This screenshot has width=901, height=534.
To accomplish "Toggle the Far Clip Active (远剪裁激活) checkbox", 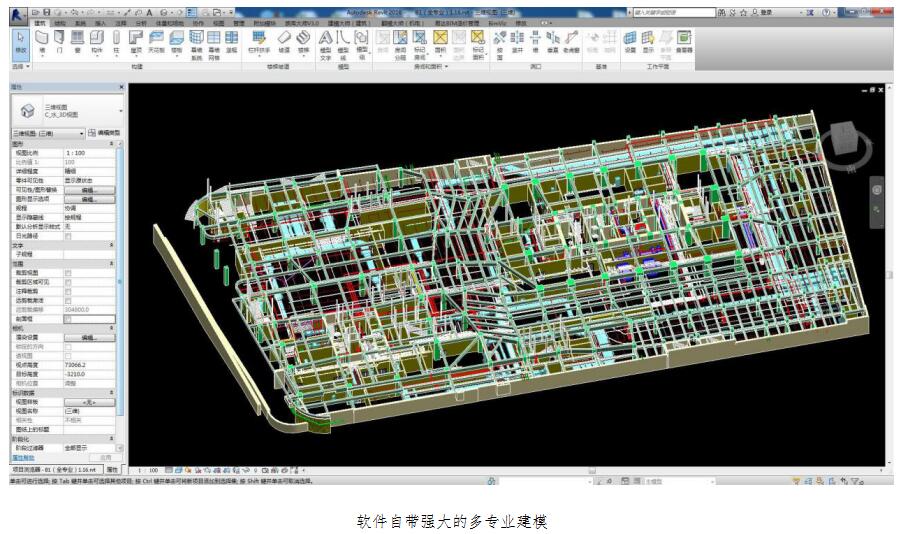I will (x=68, y=301).
